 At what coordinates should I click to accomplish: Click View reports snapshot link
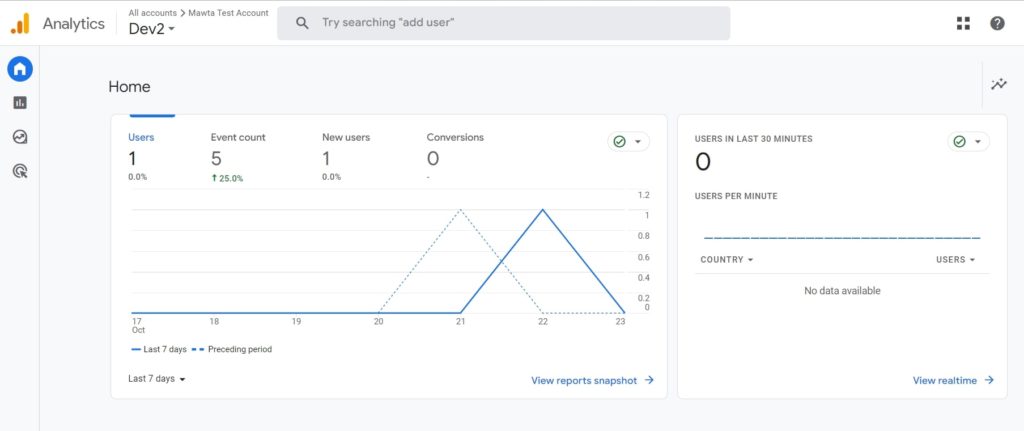tap(592, 380)
